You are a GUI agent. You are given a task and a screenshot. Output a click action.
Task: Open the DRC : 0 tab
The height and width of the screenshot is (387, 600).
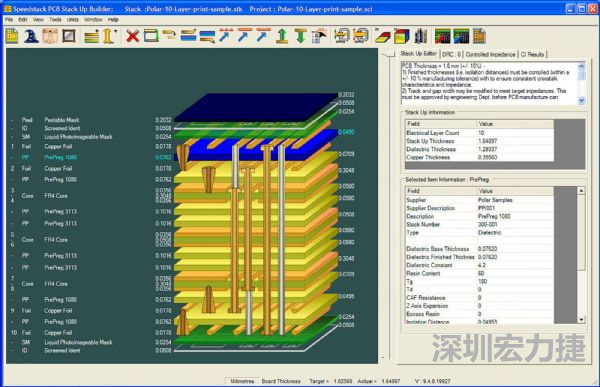(x=452, y=54)
